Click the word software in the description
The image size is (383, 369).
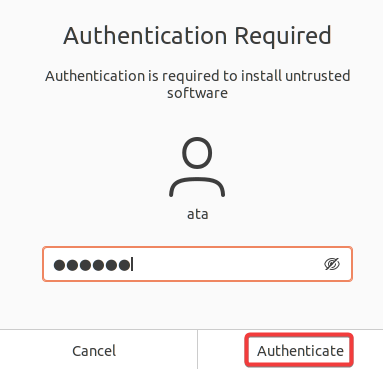(197, 93)
